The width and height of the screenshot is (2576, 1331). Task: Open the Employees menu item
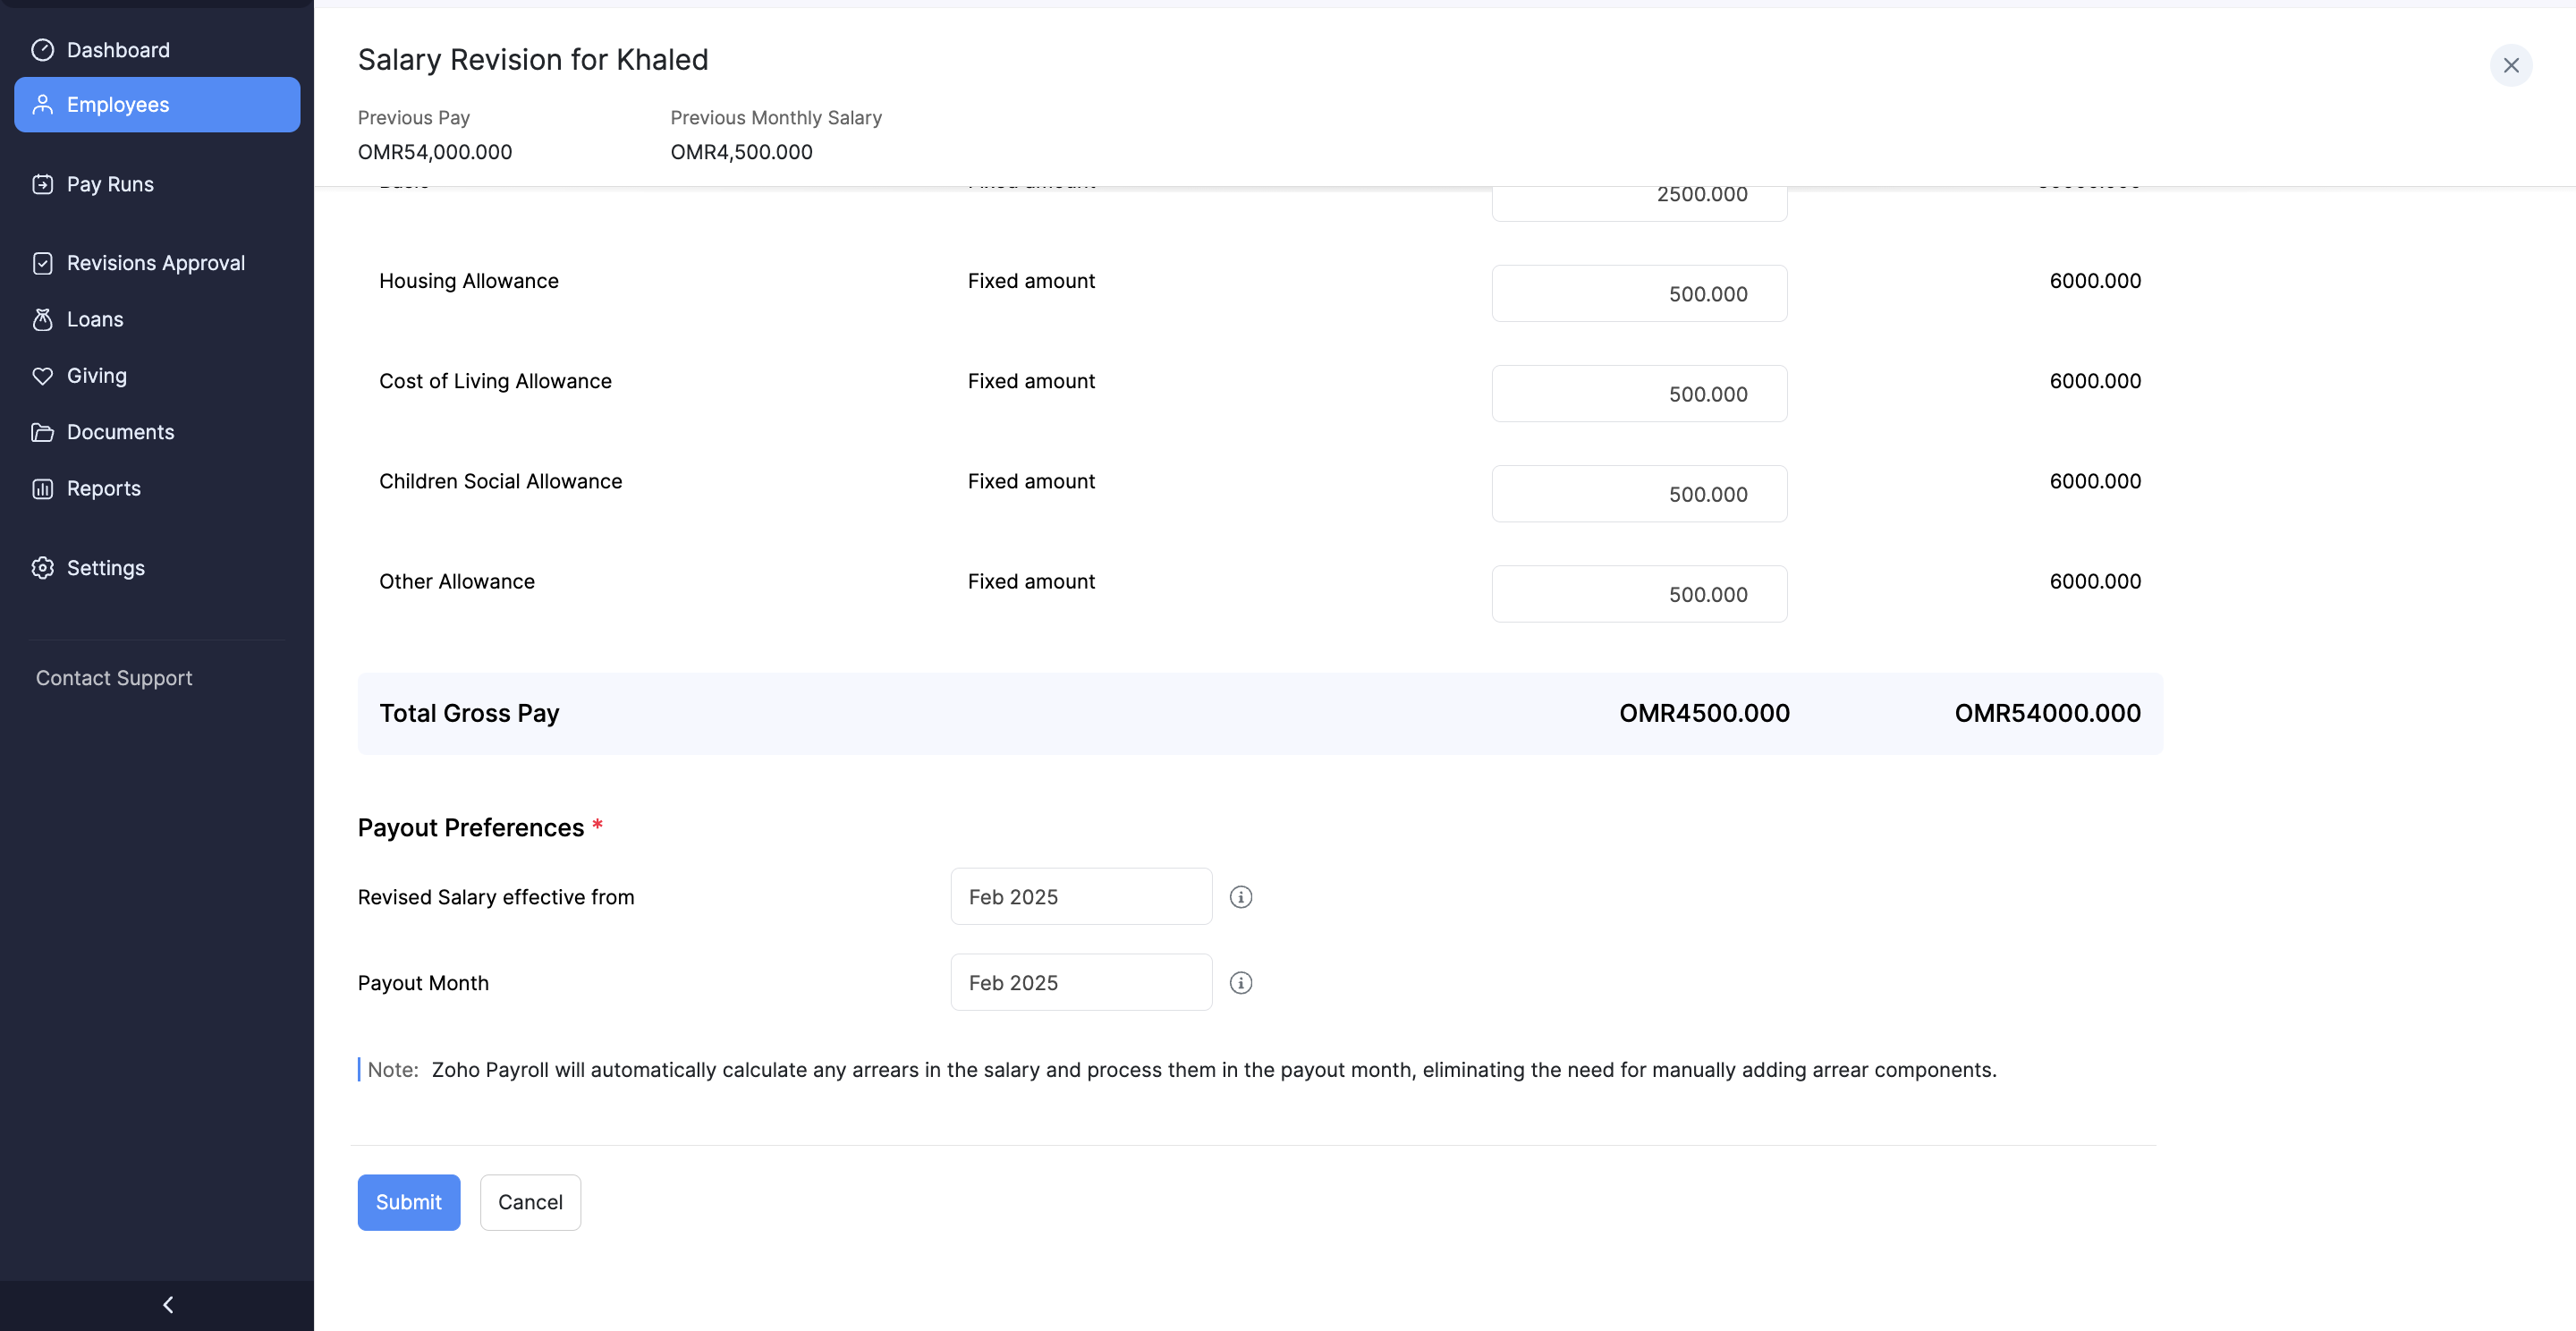click(157, 105)
